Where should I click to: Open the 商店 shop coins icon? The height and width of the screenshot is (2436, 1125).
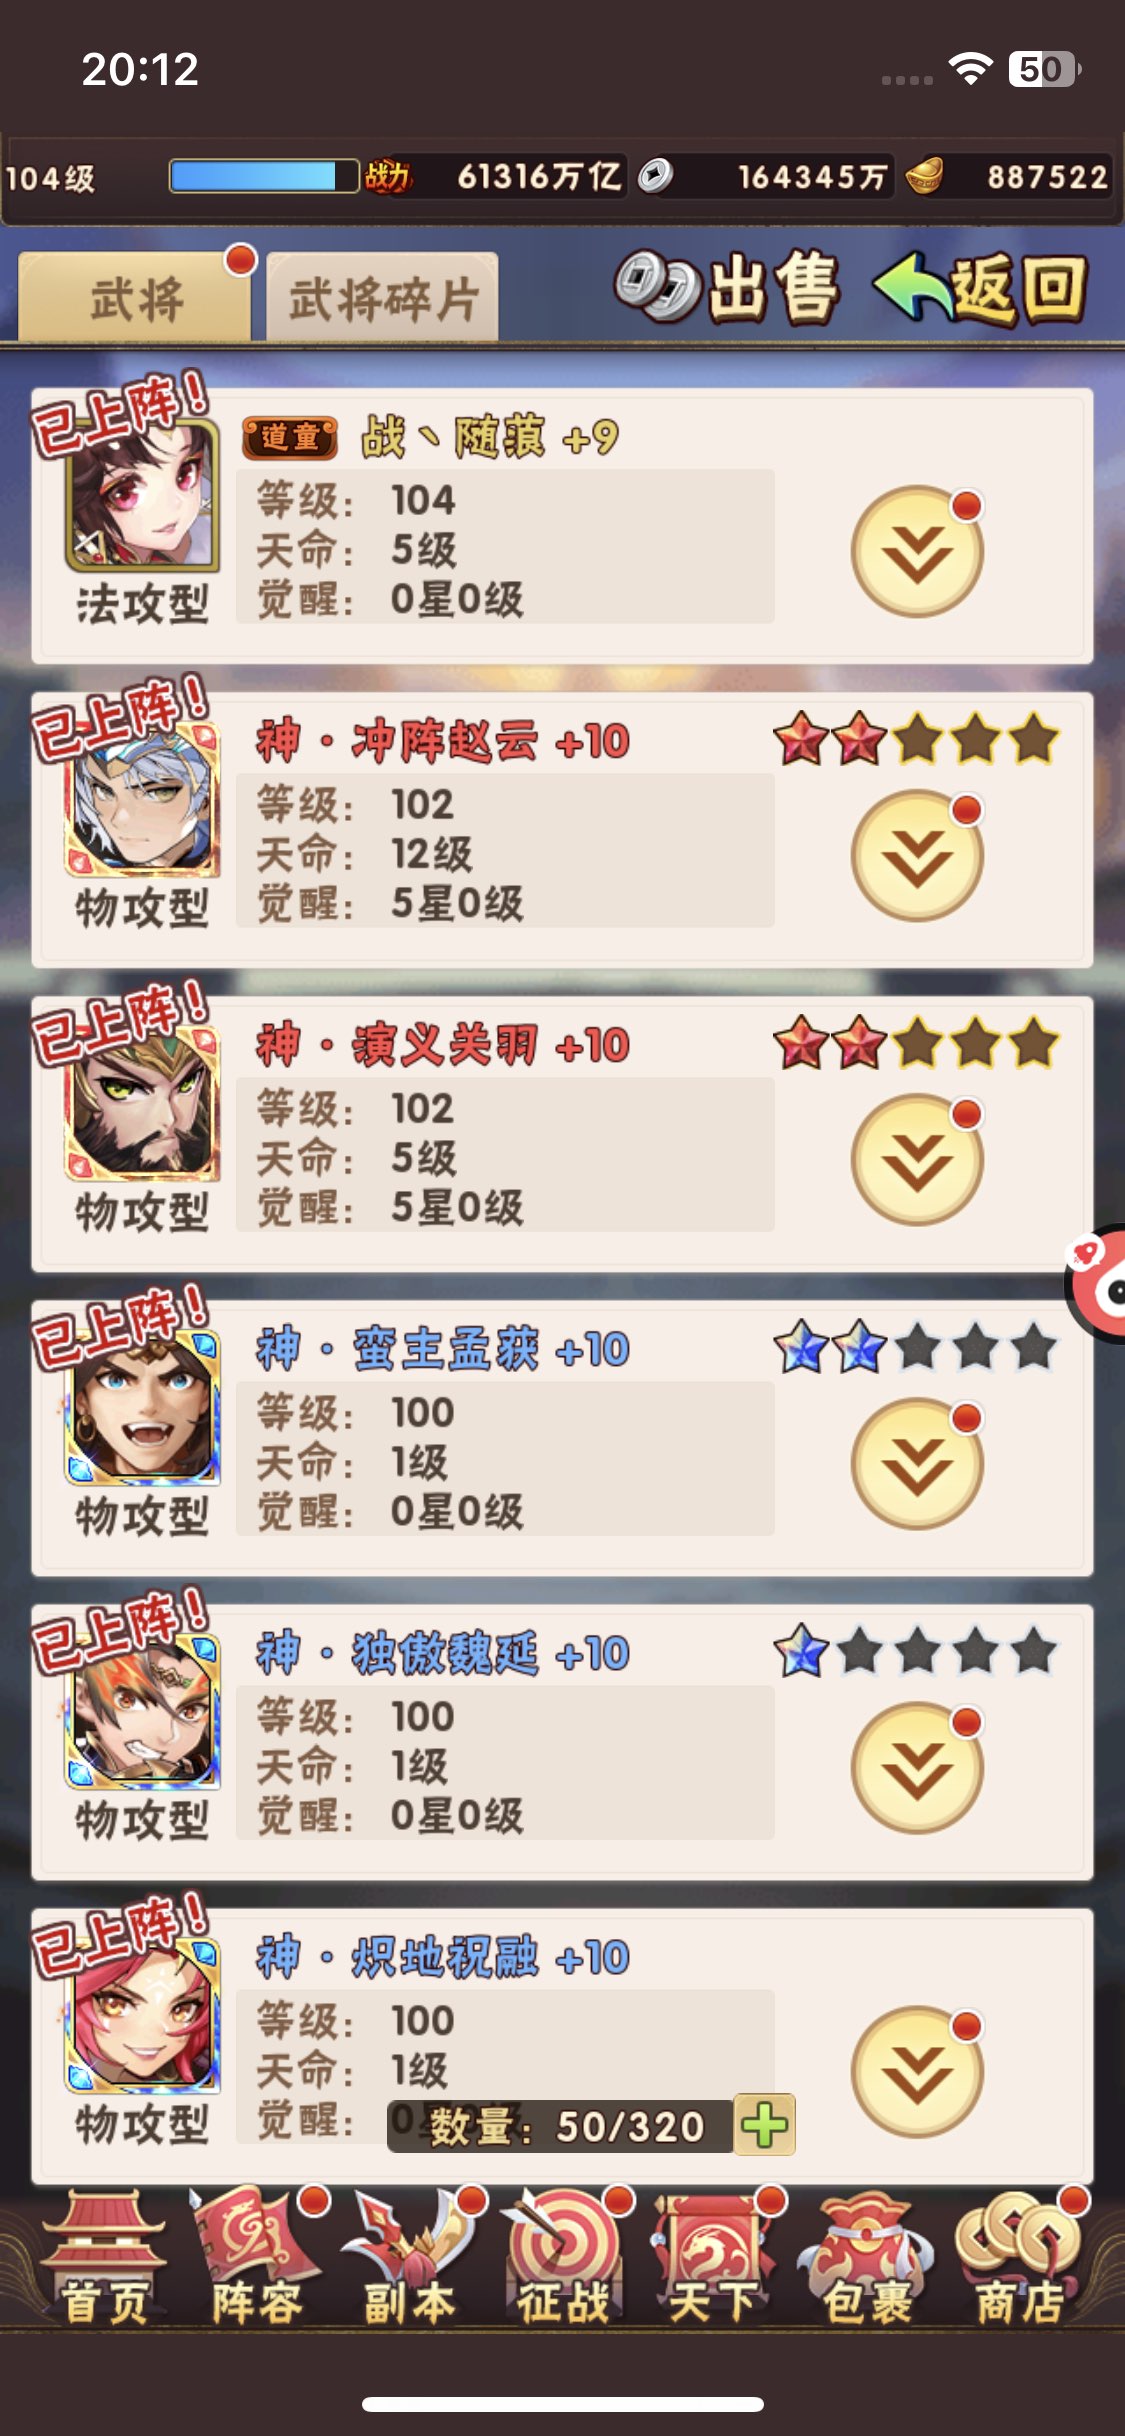coord(1020,2259)
